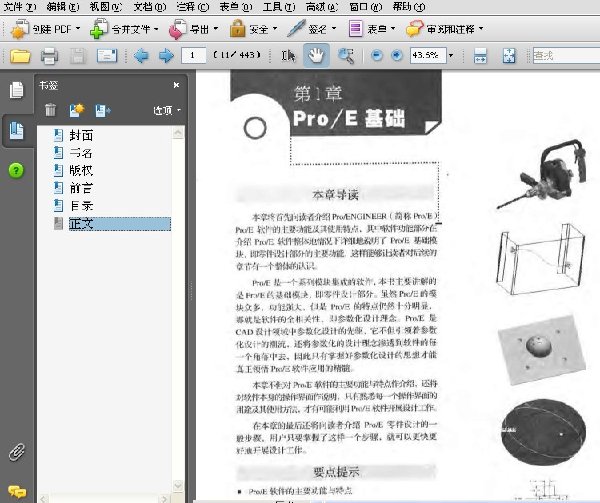The width and height of the screenshot is (600, 503).
Task: Click the 查找 search field
Action: 566,55
